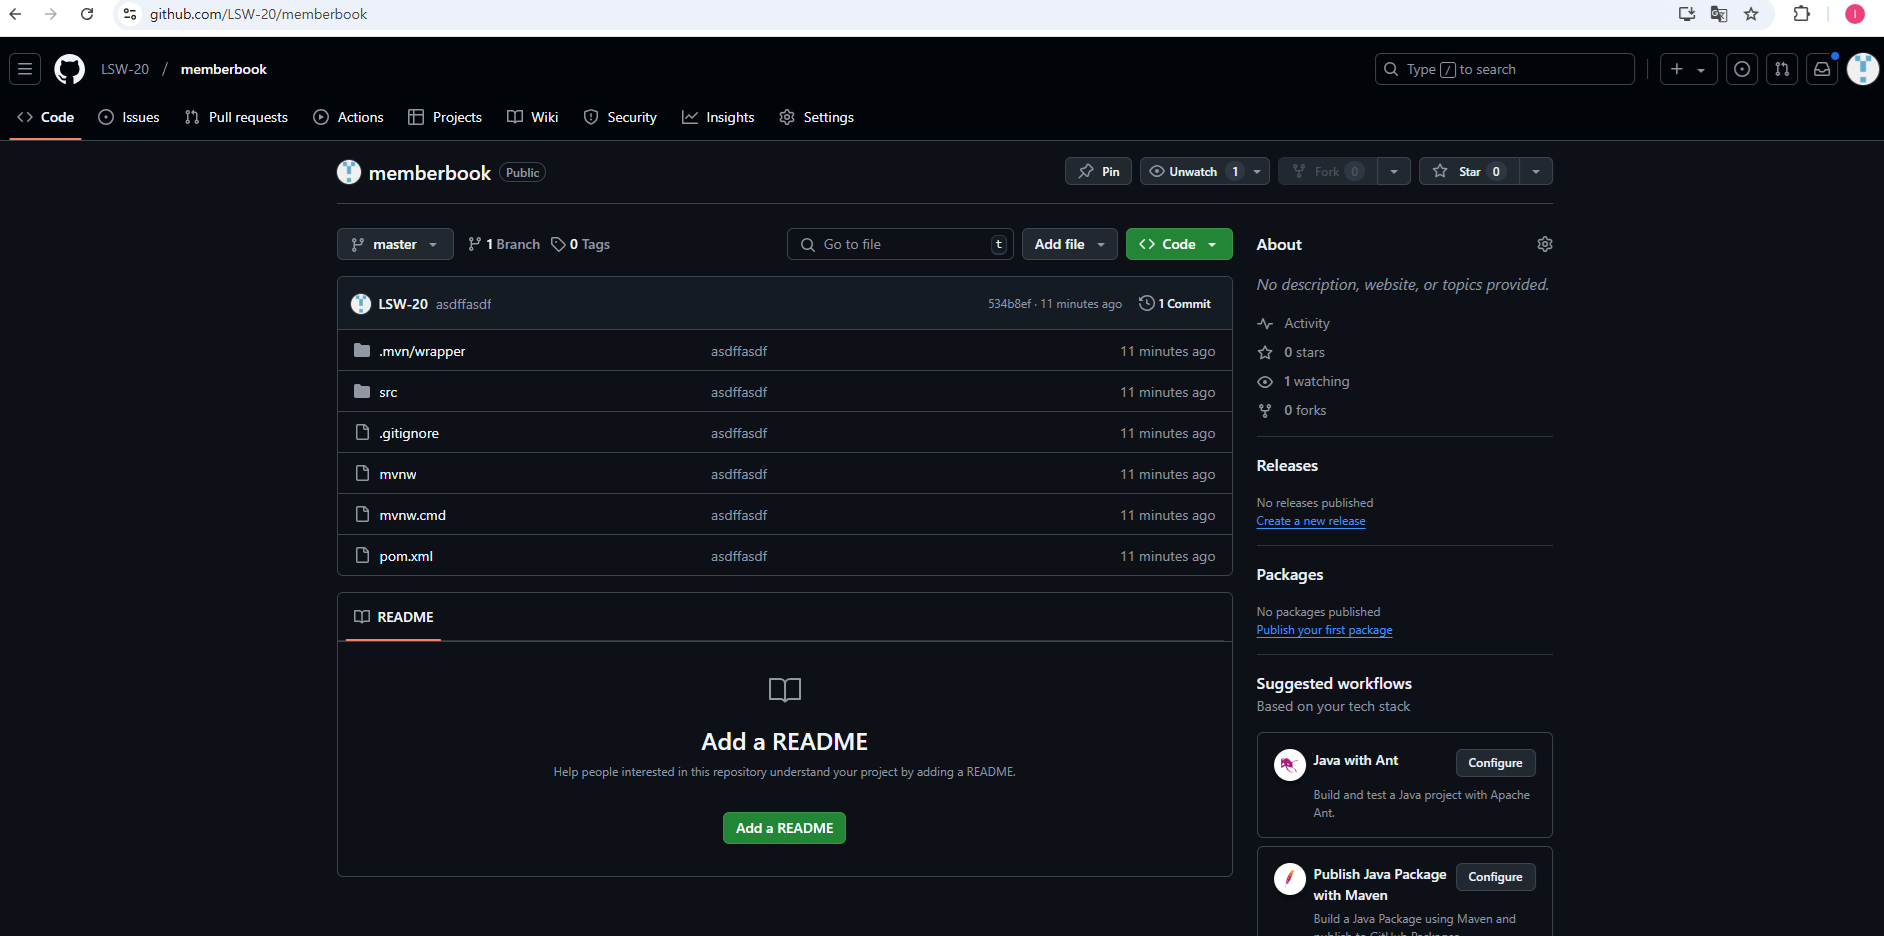Click the browser address bar URL
This screenshot has height=936, width=1884.
pos(258,14)
